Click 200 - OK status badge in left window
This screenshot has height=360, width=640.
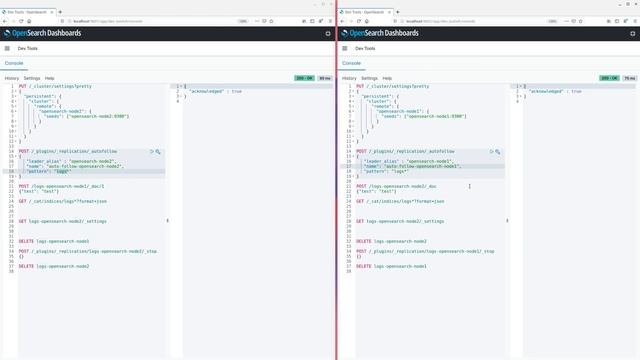coord(304,78)
